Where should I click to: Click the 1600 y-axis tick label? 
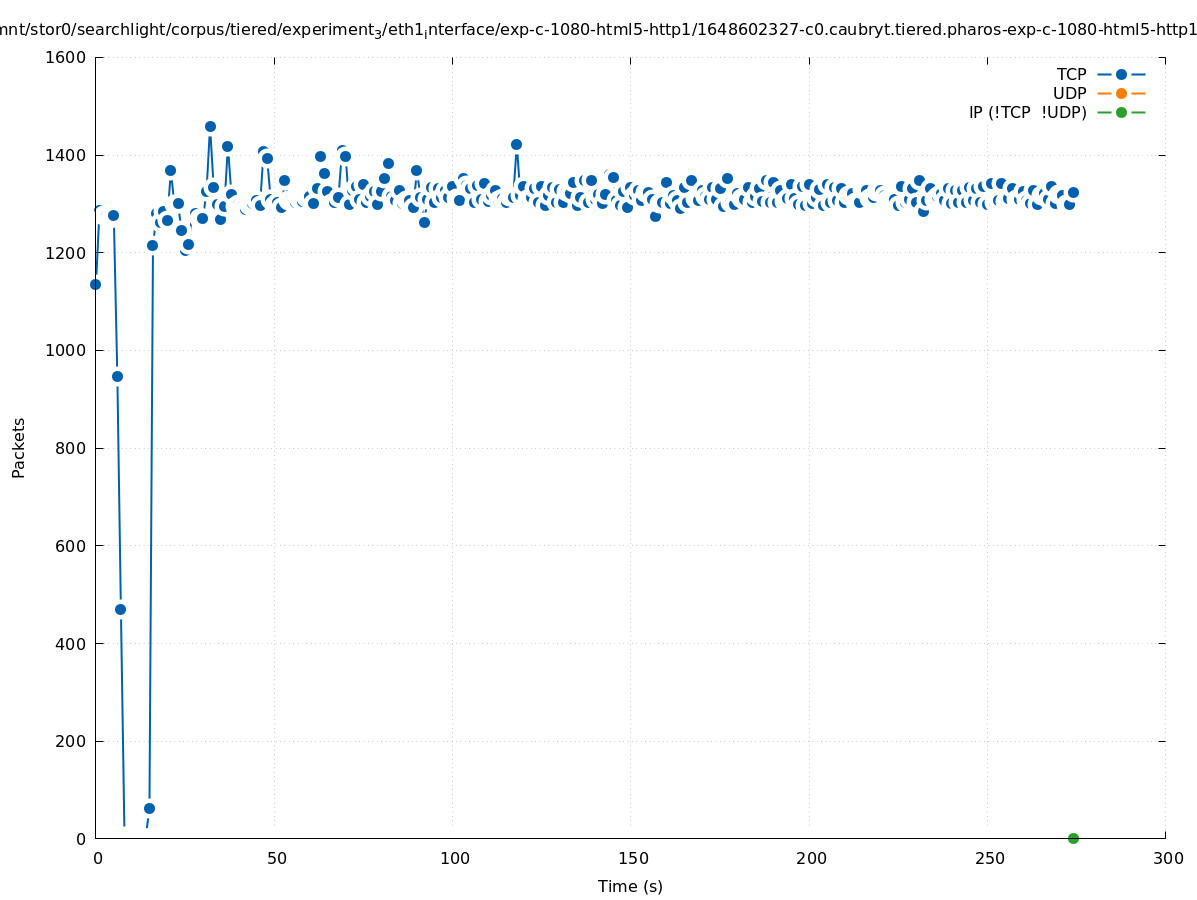pyautogui.click(x=68, y=57)
